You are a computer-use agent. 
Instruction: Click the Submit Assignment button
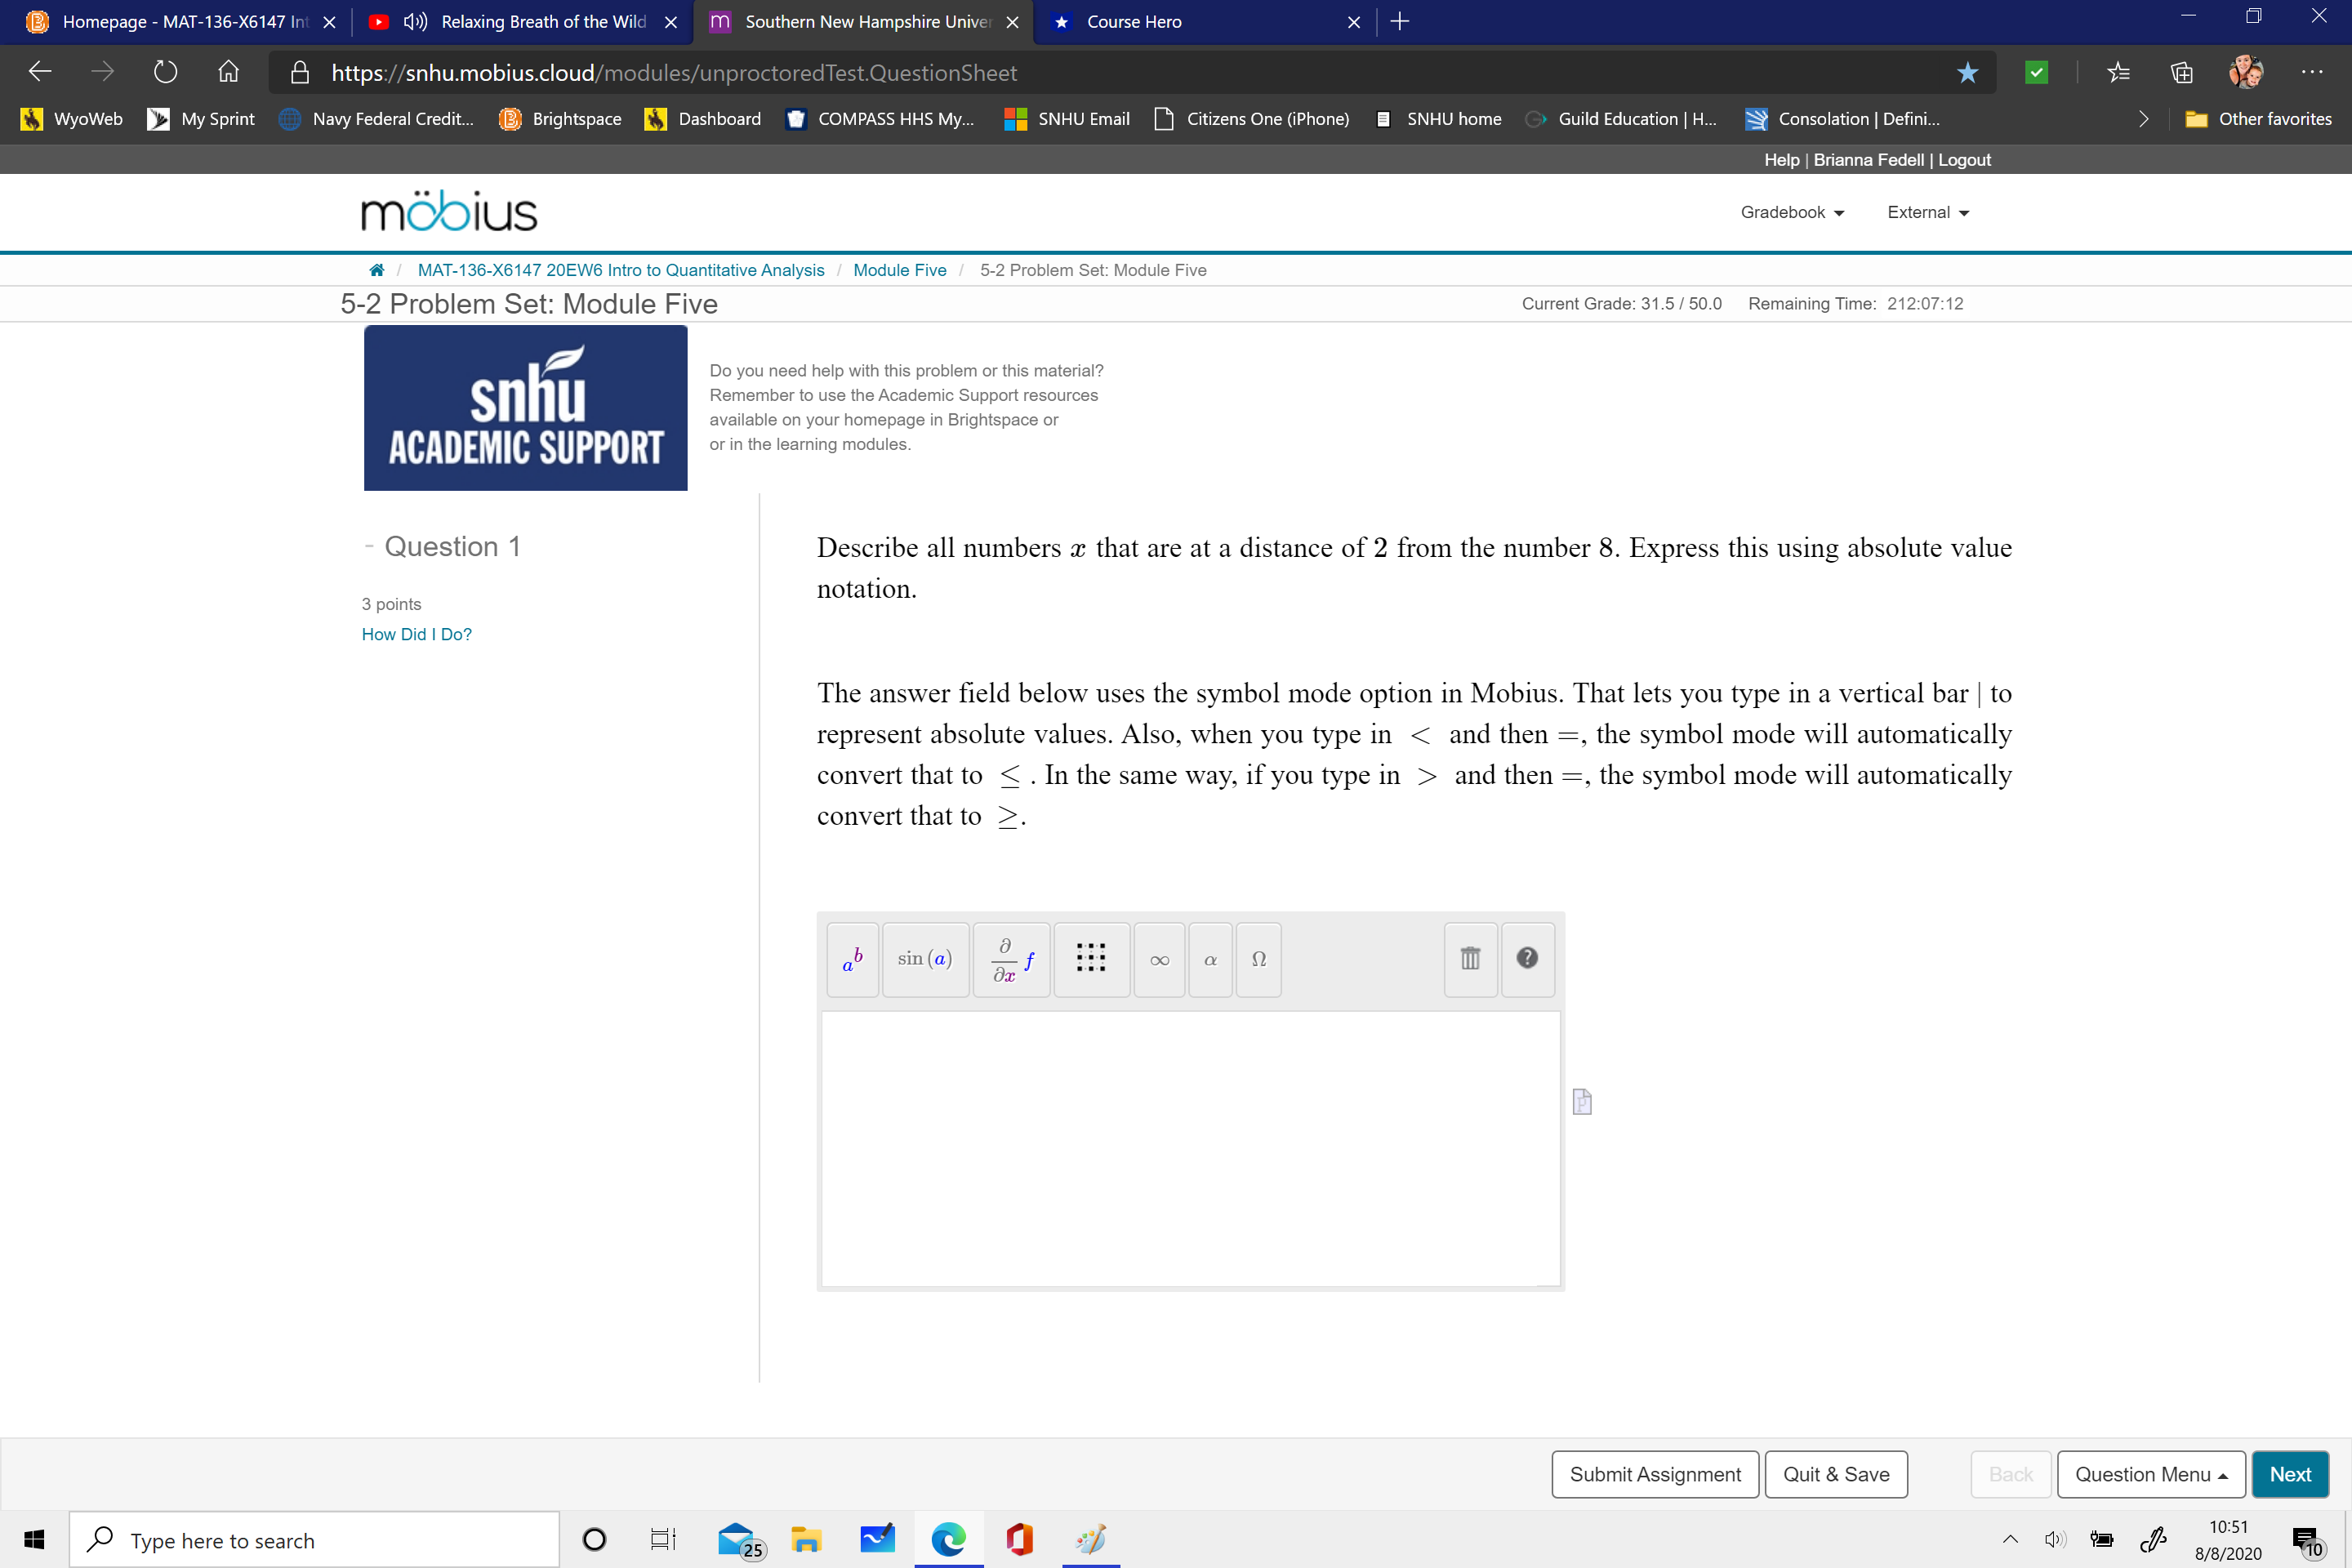tap(1655, 1474)
